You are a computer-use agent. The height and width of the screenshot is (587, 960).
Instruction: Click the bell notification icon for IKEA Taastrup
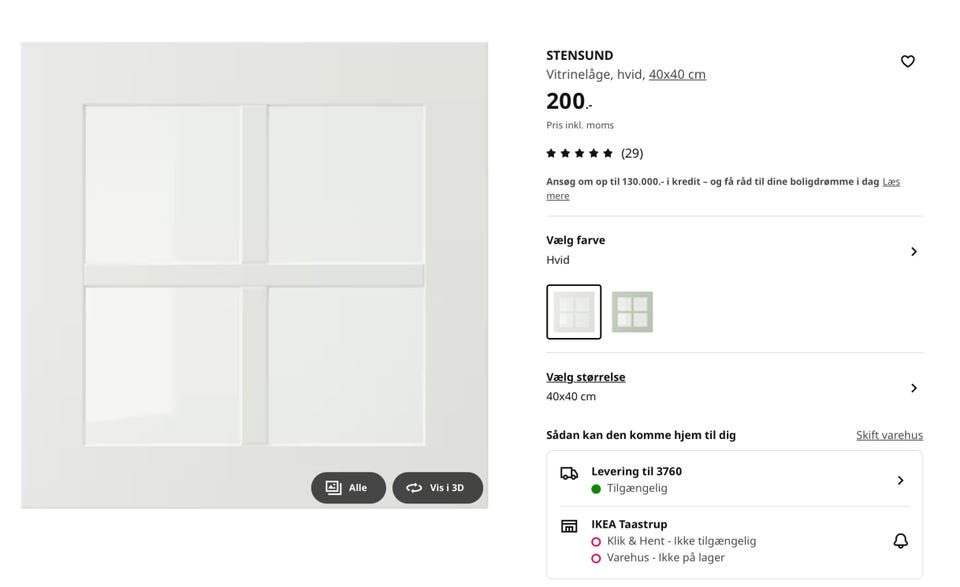pyautogui.click(x=900, y=540)
